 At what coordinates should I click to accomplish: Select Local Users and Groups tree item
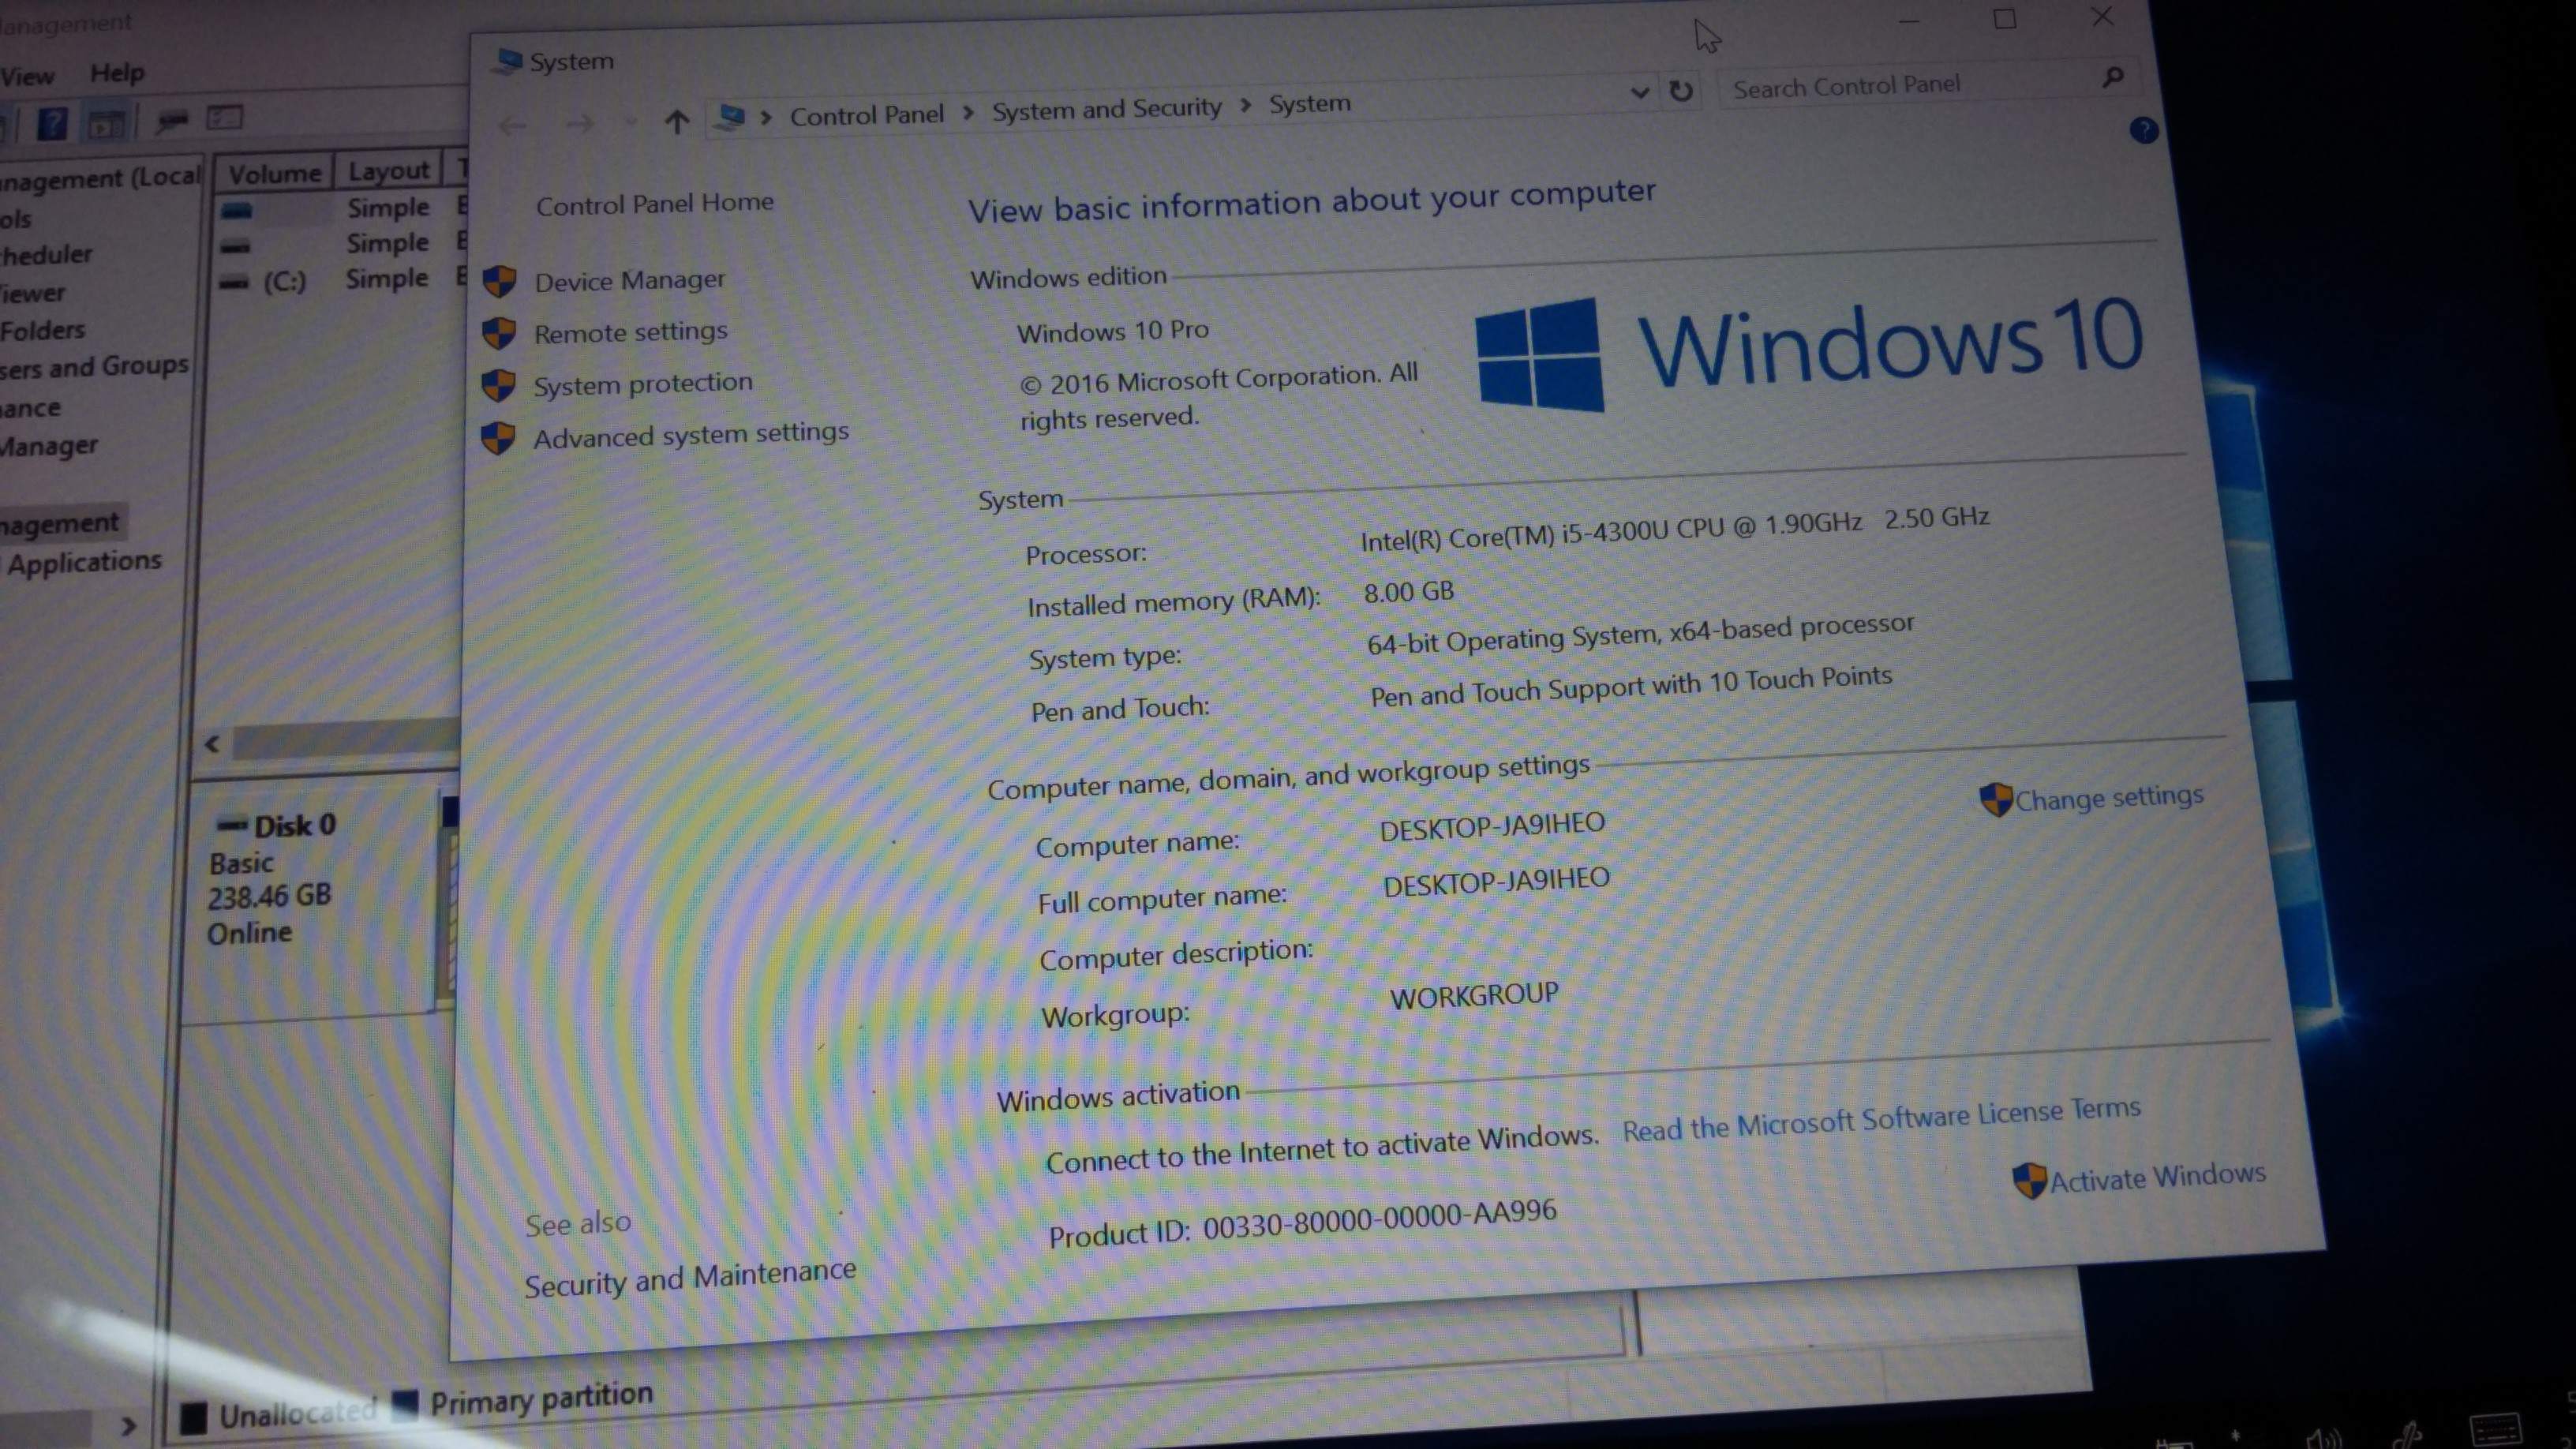tap(94, 367)
